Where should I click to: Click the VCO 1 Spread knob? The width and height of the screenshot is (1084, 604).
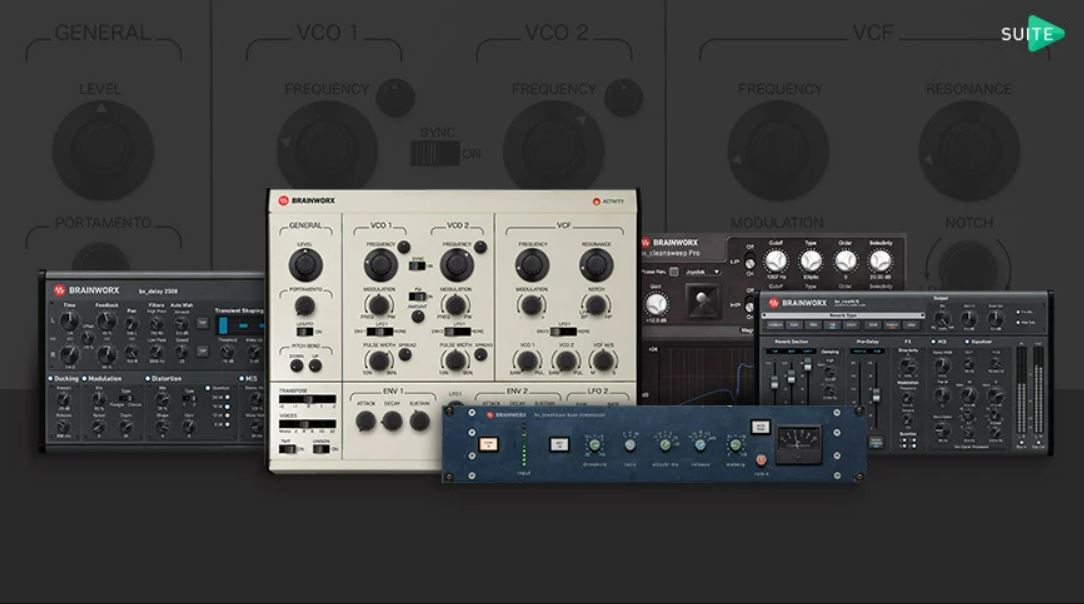tap(406, 355)
